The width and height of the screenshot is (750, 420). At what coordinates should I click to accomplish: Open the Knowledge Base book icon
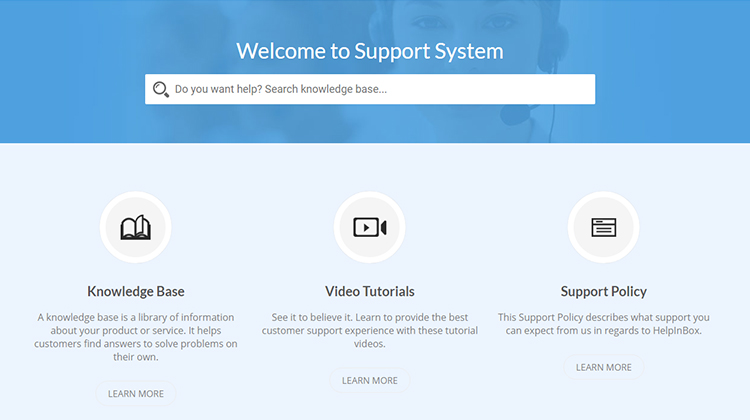click(135, 227)
